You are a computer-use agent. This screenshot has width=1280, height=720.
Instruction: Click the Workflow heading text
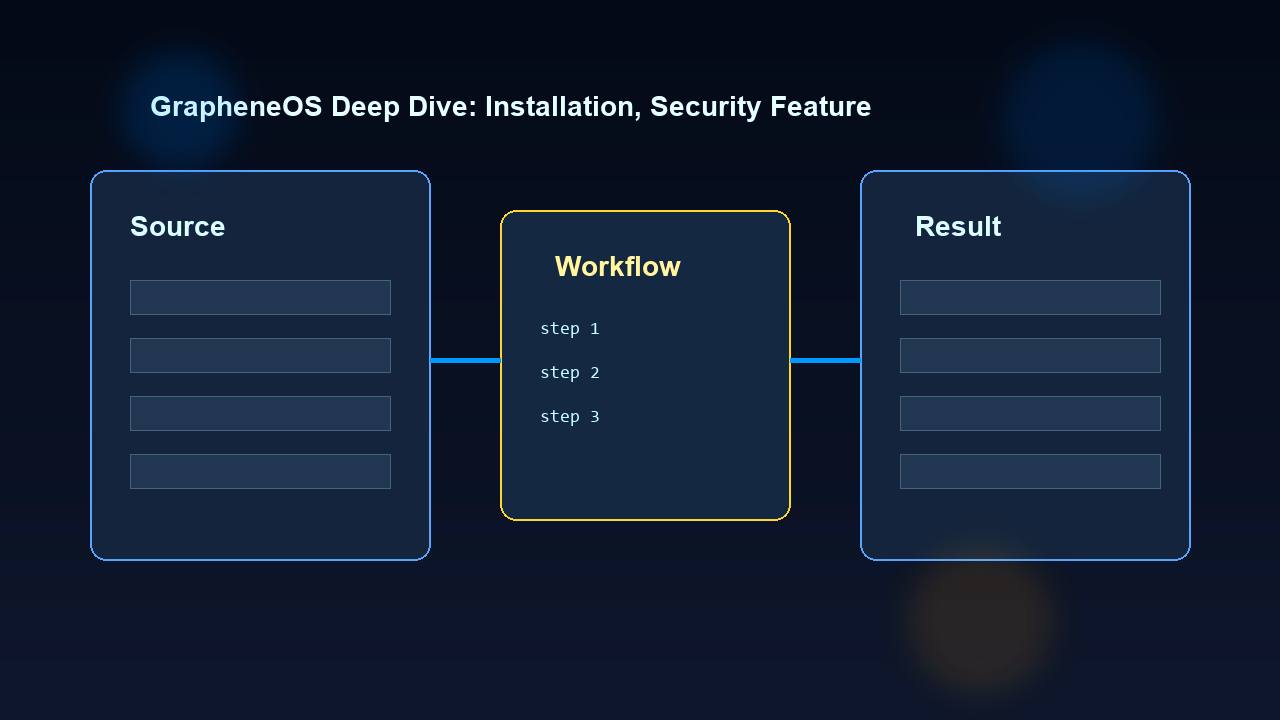(x=617, y=266)
